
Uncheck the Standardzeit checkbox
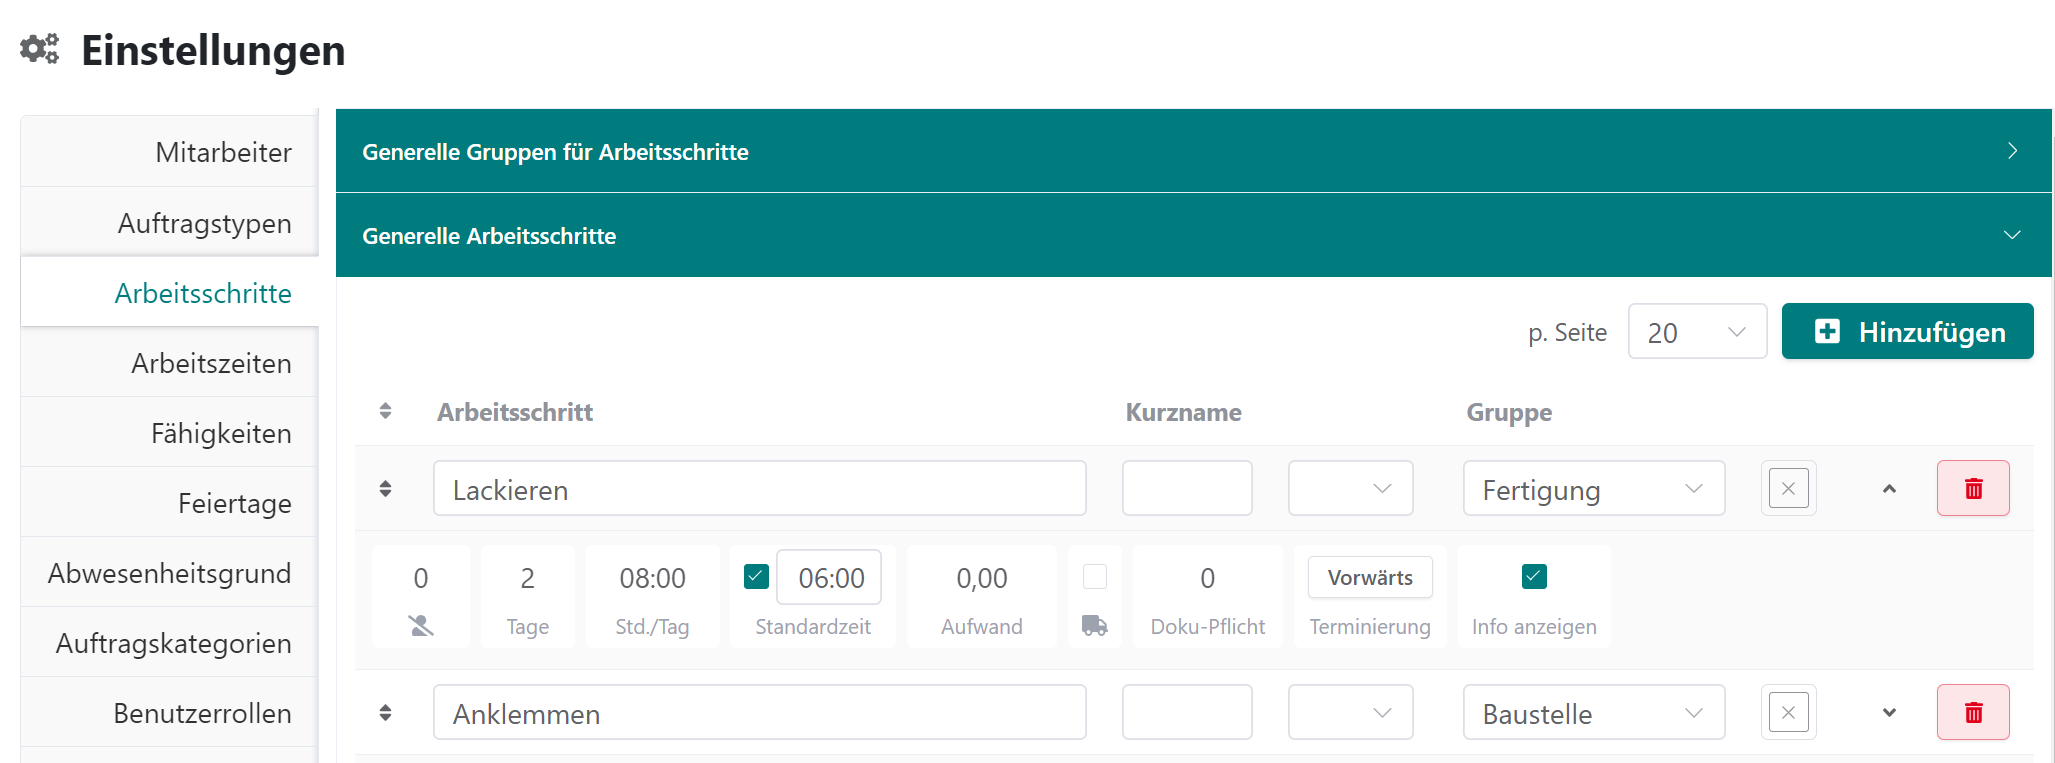click(x=756, y=576)
